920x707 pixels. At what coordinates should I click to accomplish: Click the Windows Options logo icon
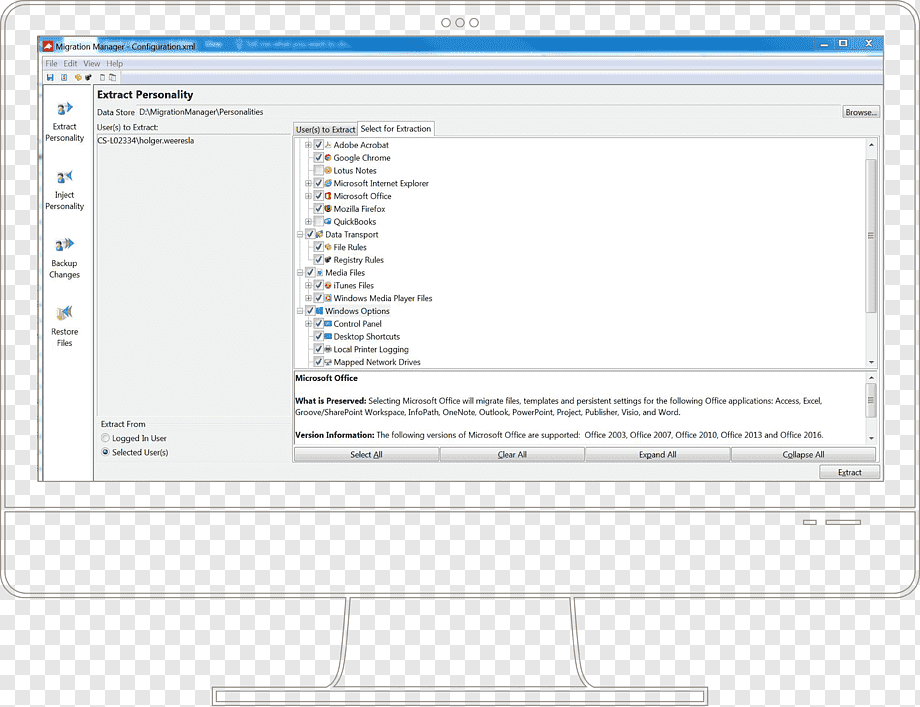click(x=320, y=311)
